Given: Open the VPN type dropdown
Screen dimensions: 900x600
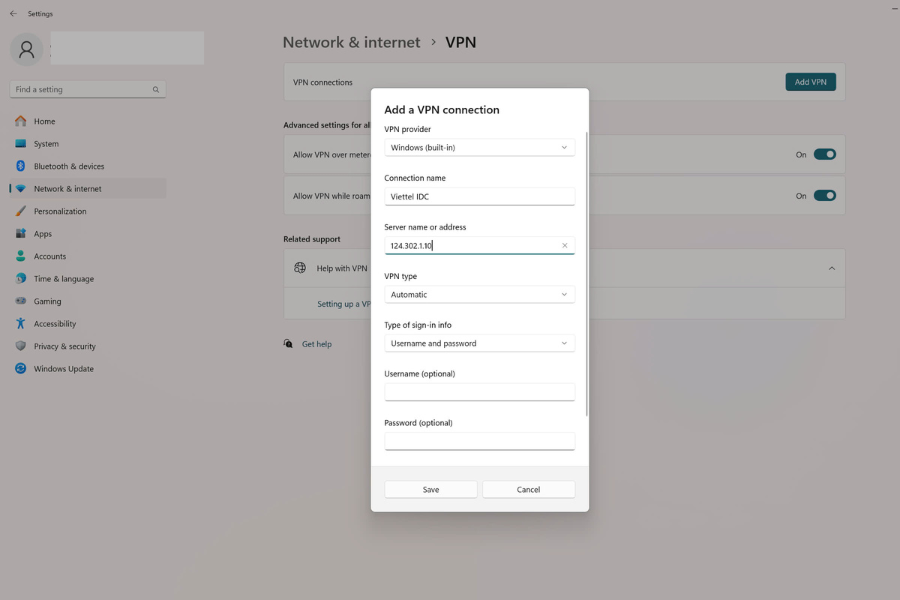Looking at the screenshot, I should tap(479, 294).
